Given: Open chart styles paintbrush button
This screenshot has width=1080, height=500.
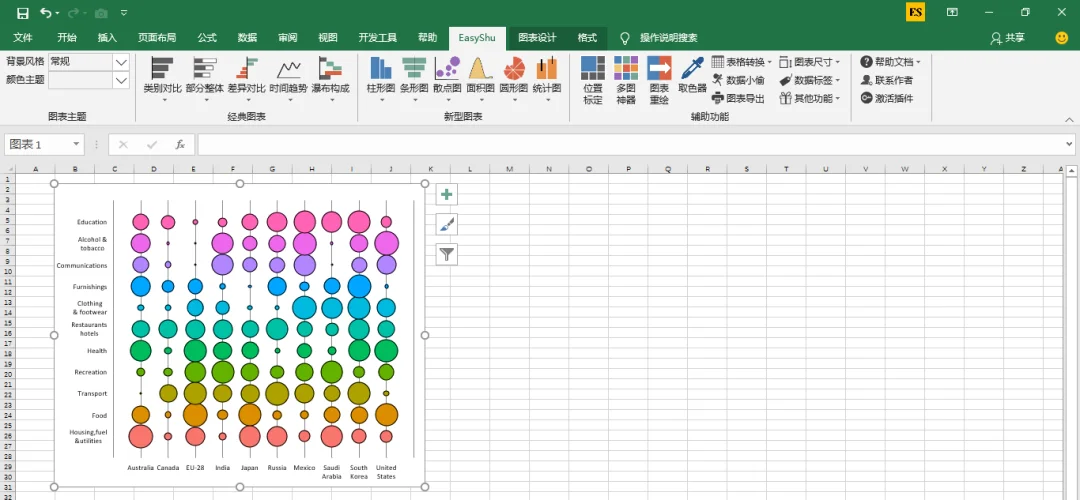Looking at the screenshot, I should [x=446, y=225].
